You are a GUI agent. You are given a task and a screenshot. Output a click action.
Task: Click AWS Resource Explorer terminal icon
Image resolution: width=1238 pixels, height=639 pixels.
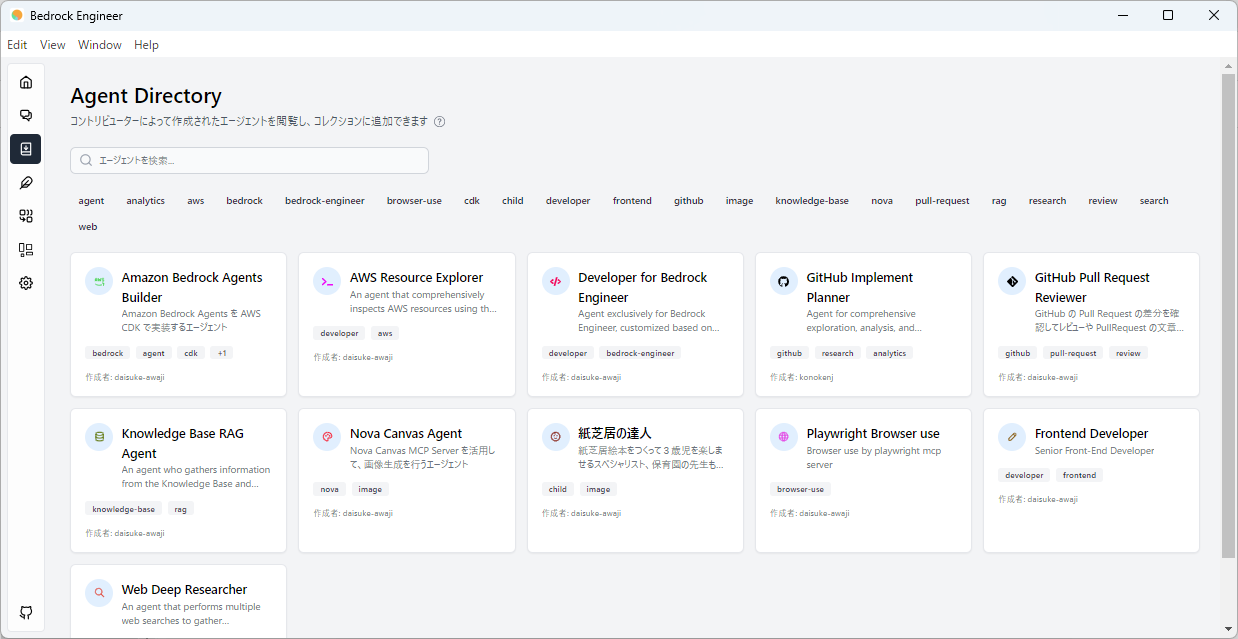coord(327,281)
